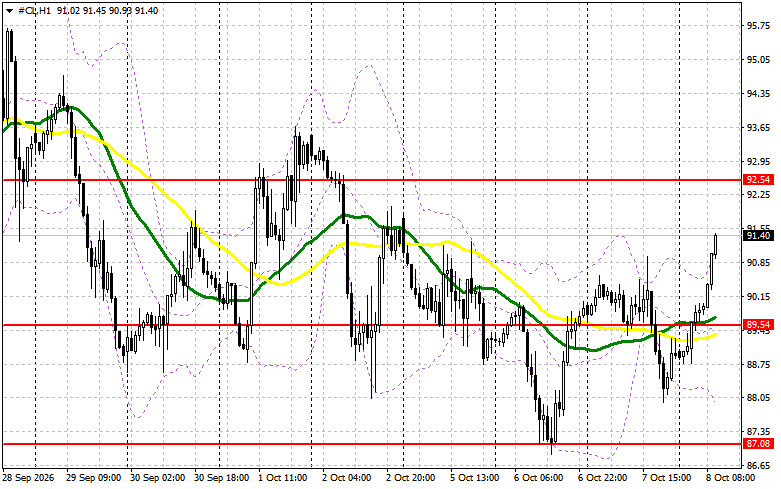
Task: Click the 5 Oct 13:00 time label
Action: [475, 478]
